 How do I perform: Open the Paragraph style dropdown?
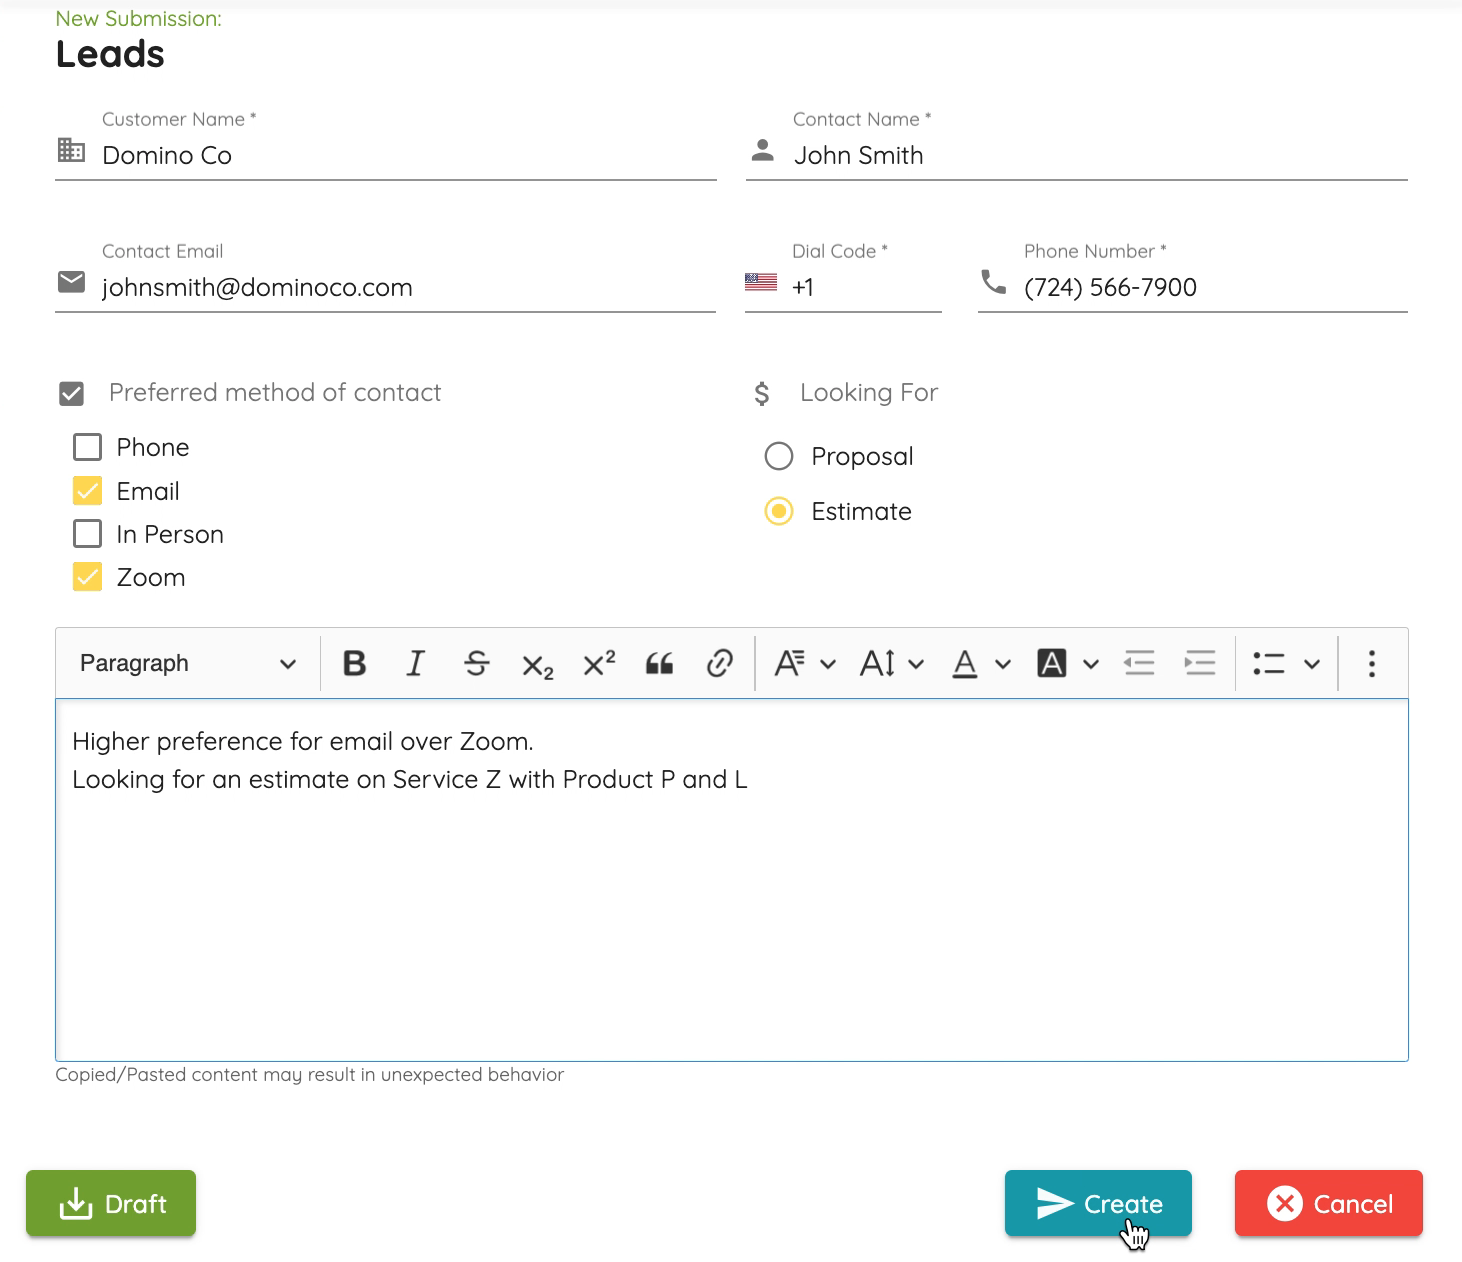pos(188,663)
